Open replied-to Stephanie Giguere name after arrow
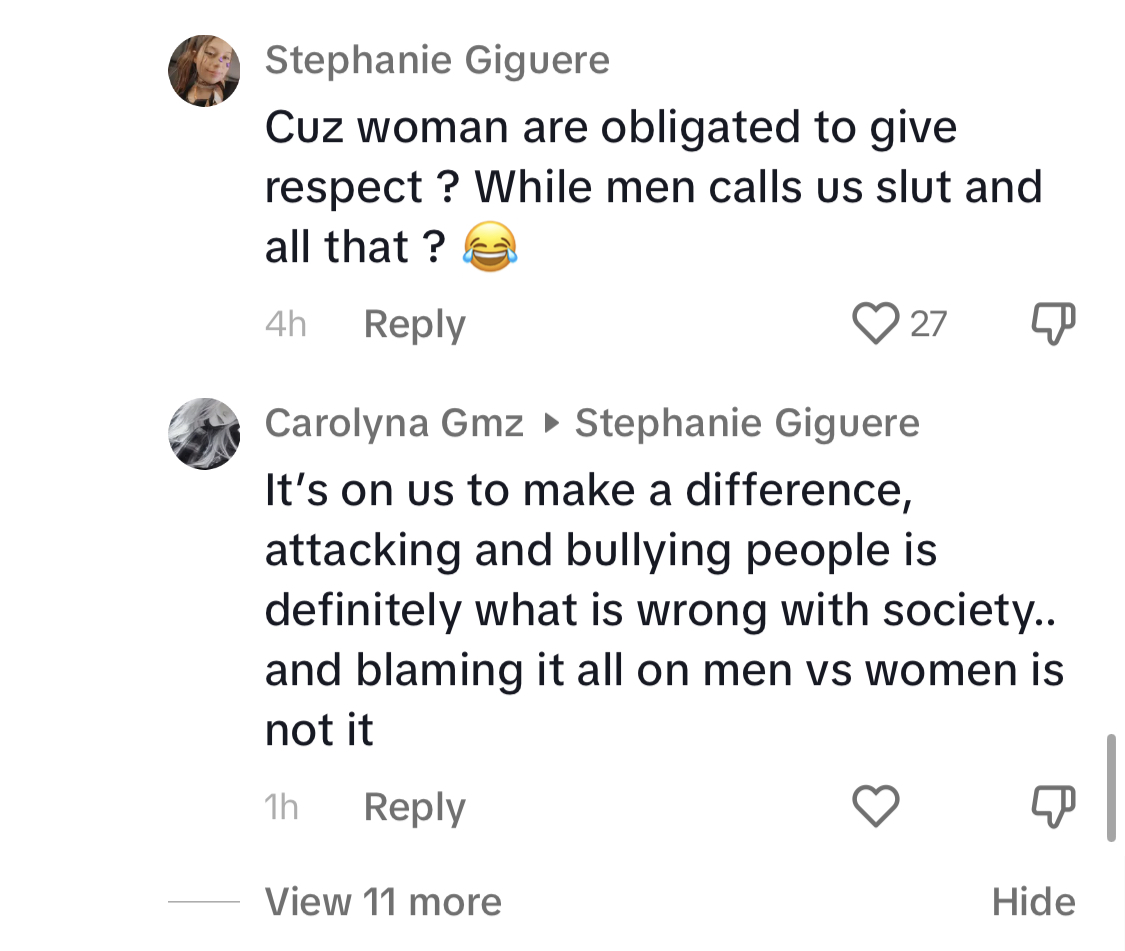 click(x=747, y=423)
